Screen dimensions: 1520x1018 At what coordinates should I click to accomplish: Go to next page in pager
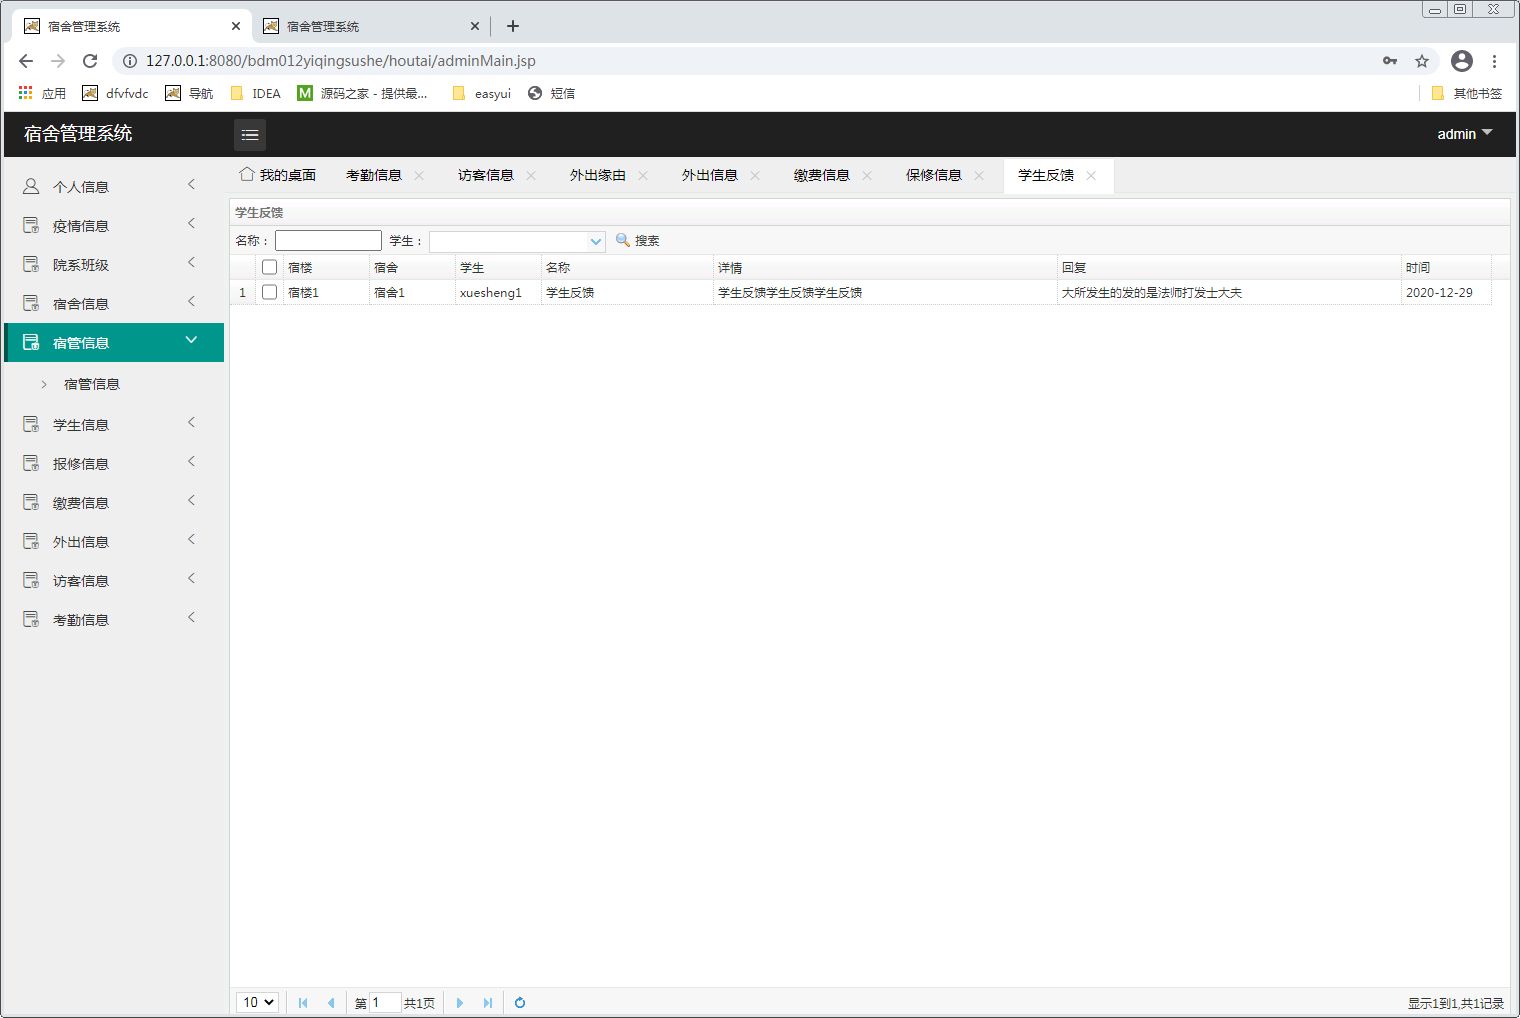(x=460, y=1002)
